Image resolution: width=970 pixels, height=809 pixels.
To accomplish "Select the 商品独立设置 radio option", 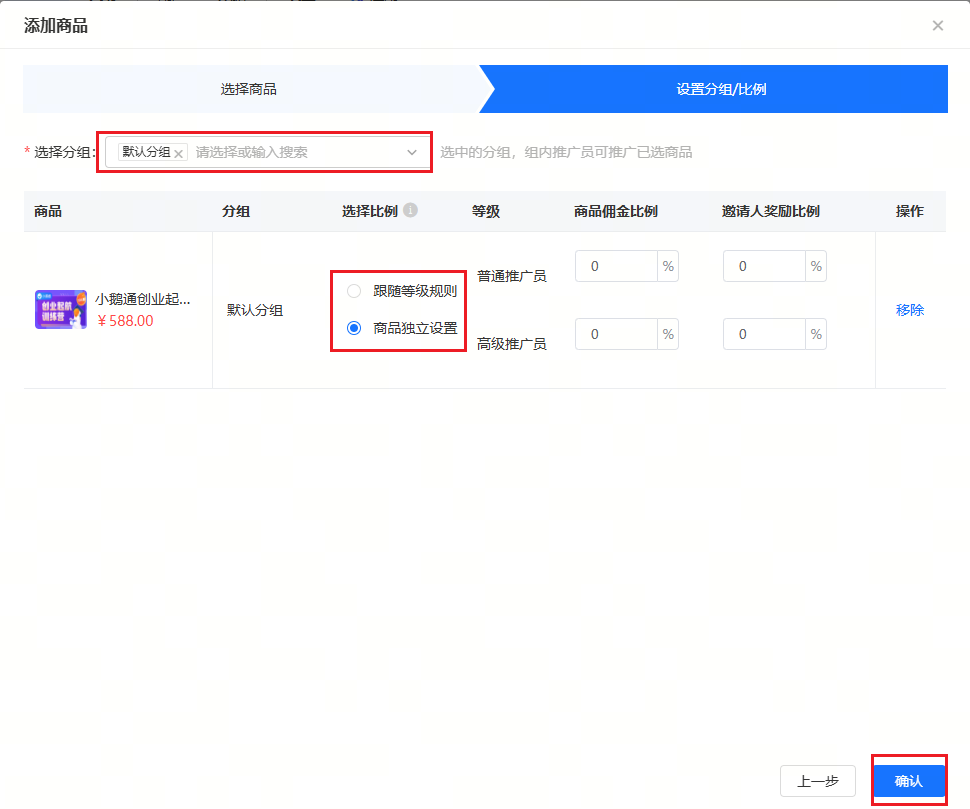I will coord(354,328).
